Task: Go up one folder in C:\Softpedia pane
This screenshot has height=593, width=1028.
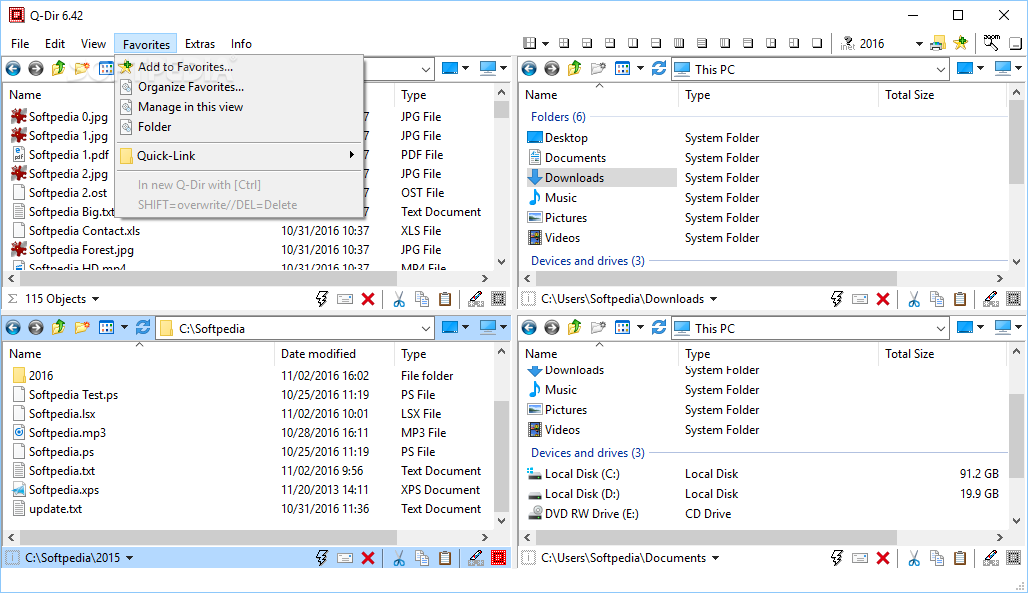Action: click(58, 327)
